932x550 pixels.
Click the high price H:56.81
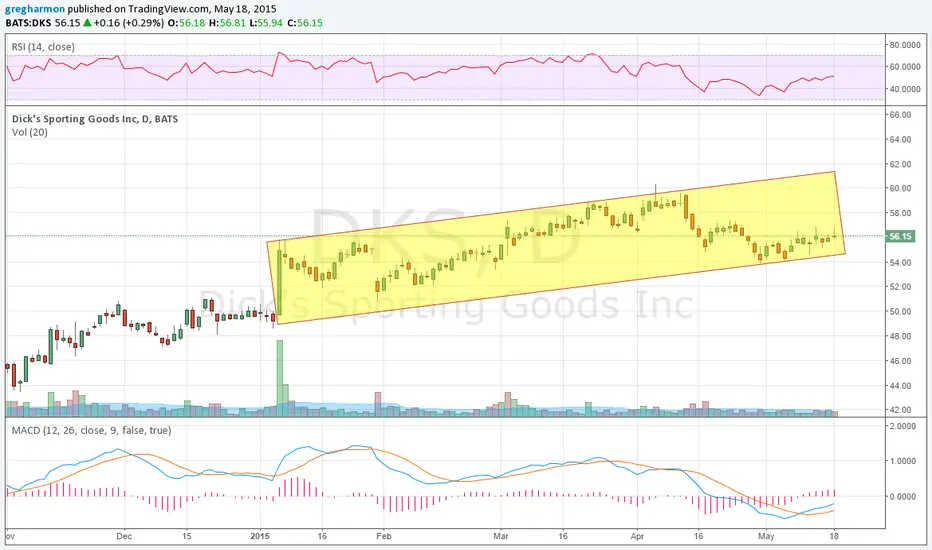[226, 23]
